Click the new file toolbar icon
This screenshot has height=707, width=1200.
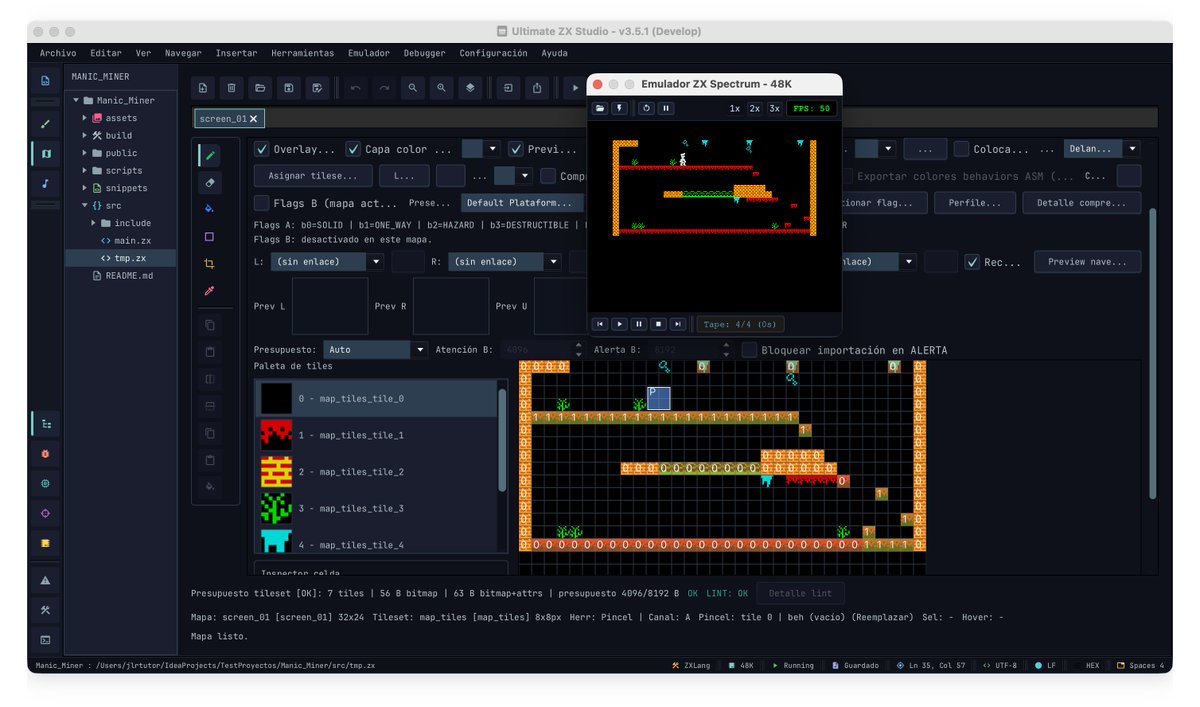tap(203, 88)
